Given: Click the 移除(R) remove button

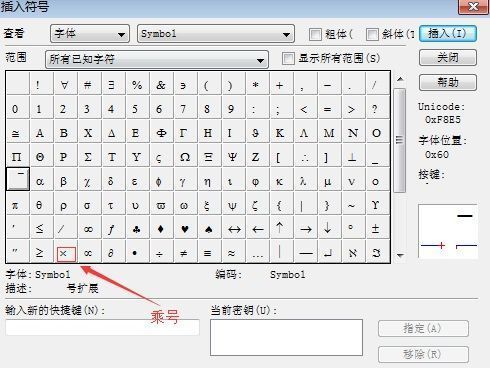Looking at the screenshot, I should click(x=423, y=354).
